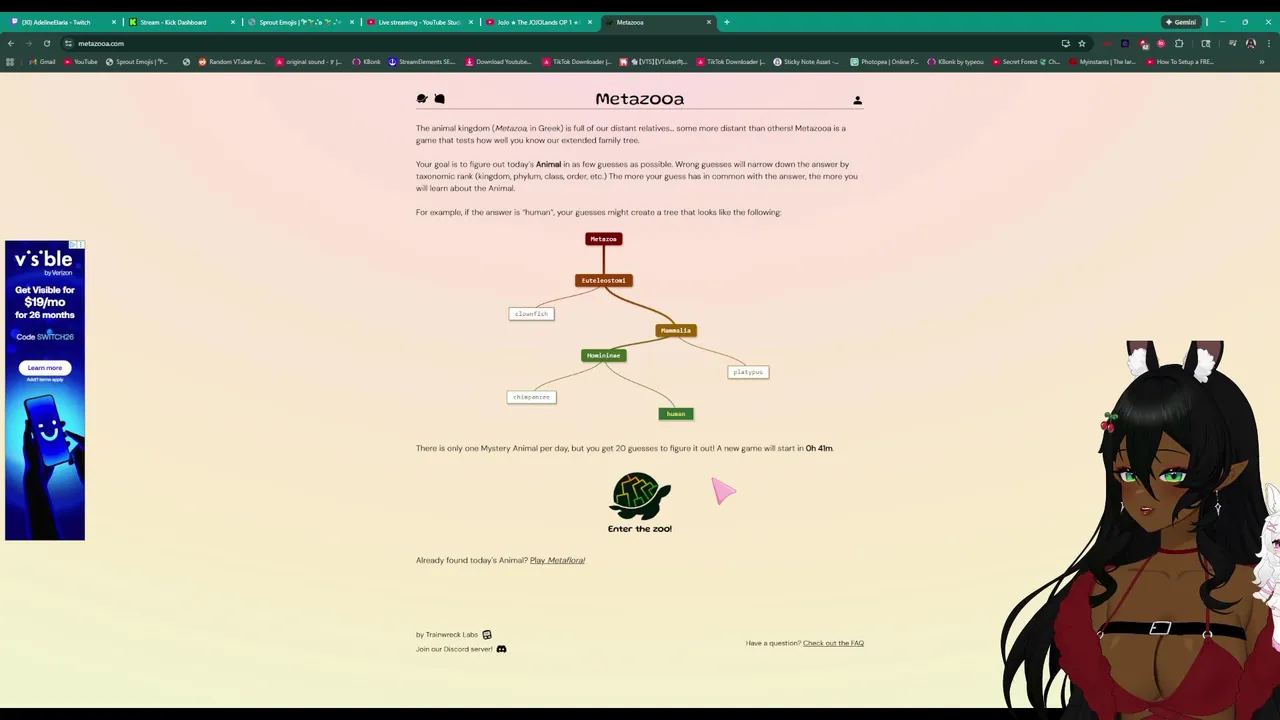The image size is (1280, 720).
Task: Switch to Live streaming YouTube Studio tab
Action: (x=418, y=22)
